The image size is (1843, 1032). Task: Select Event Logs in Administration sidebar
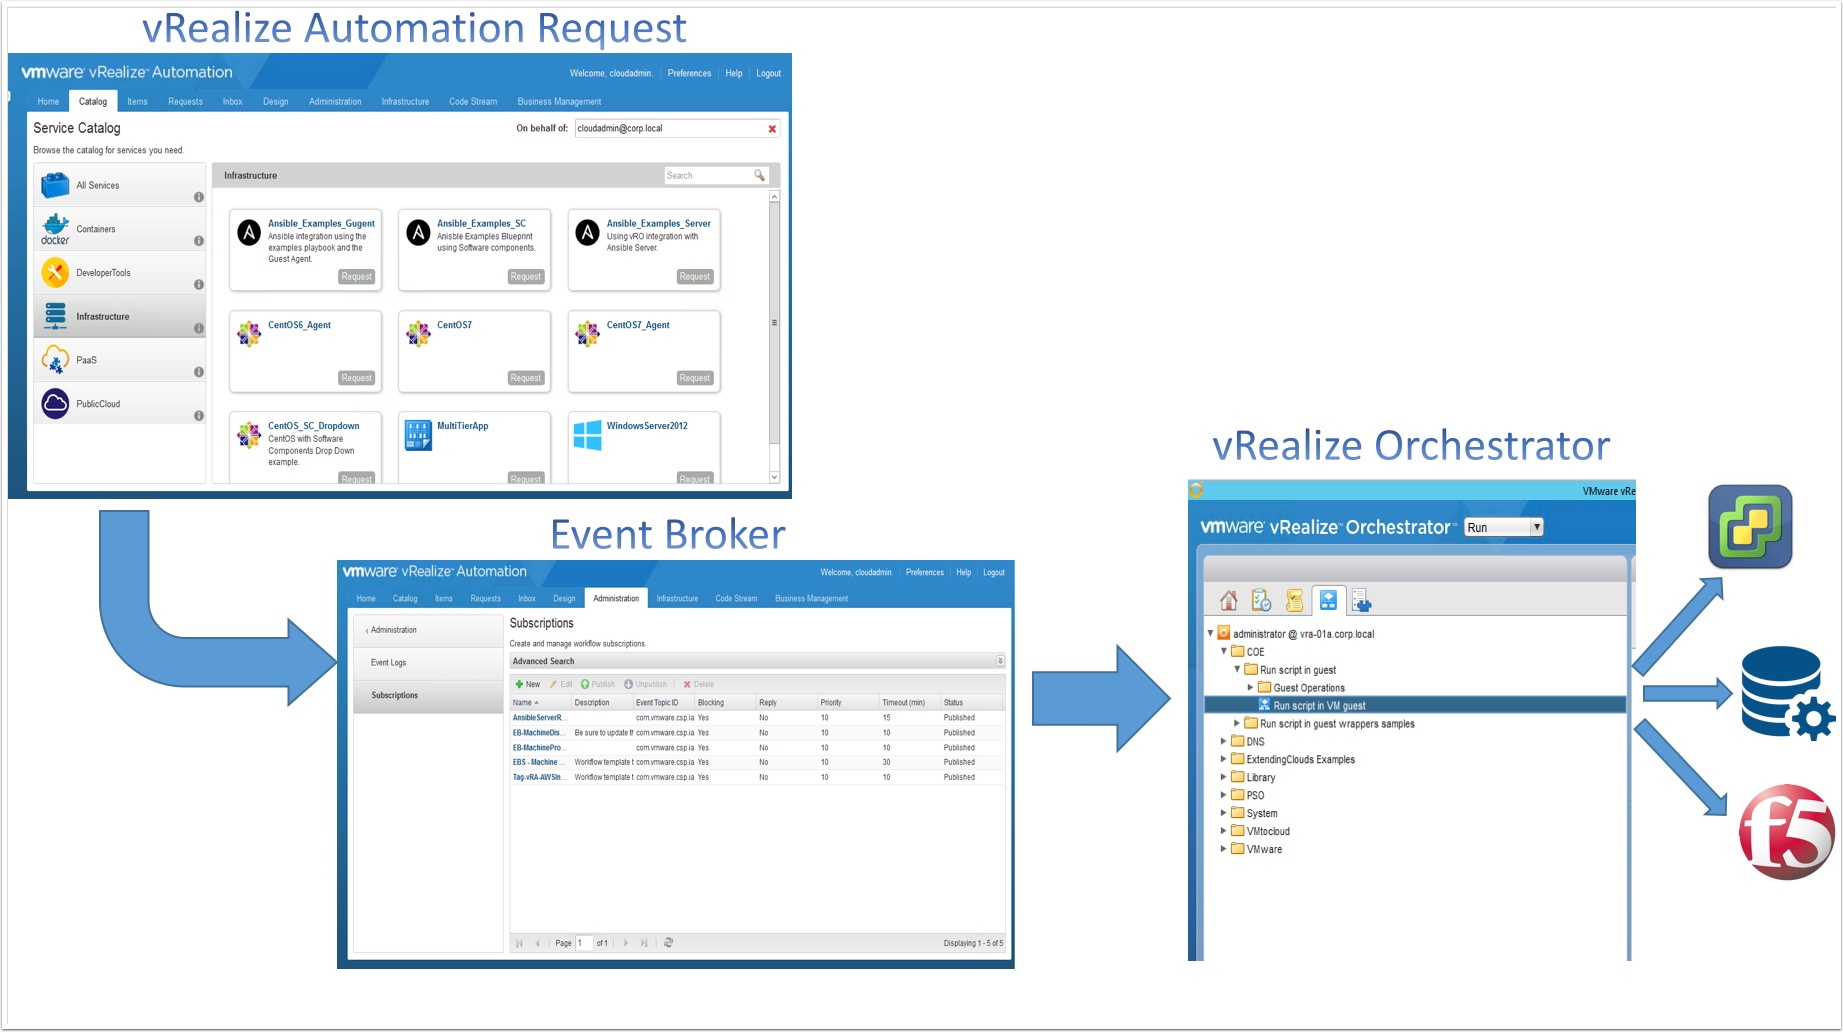[x=388, y=663]
